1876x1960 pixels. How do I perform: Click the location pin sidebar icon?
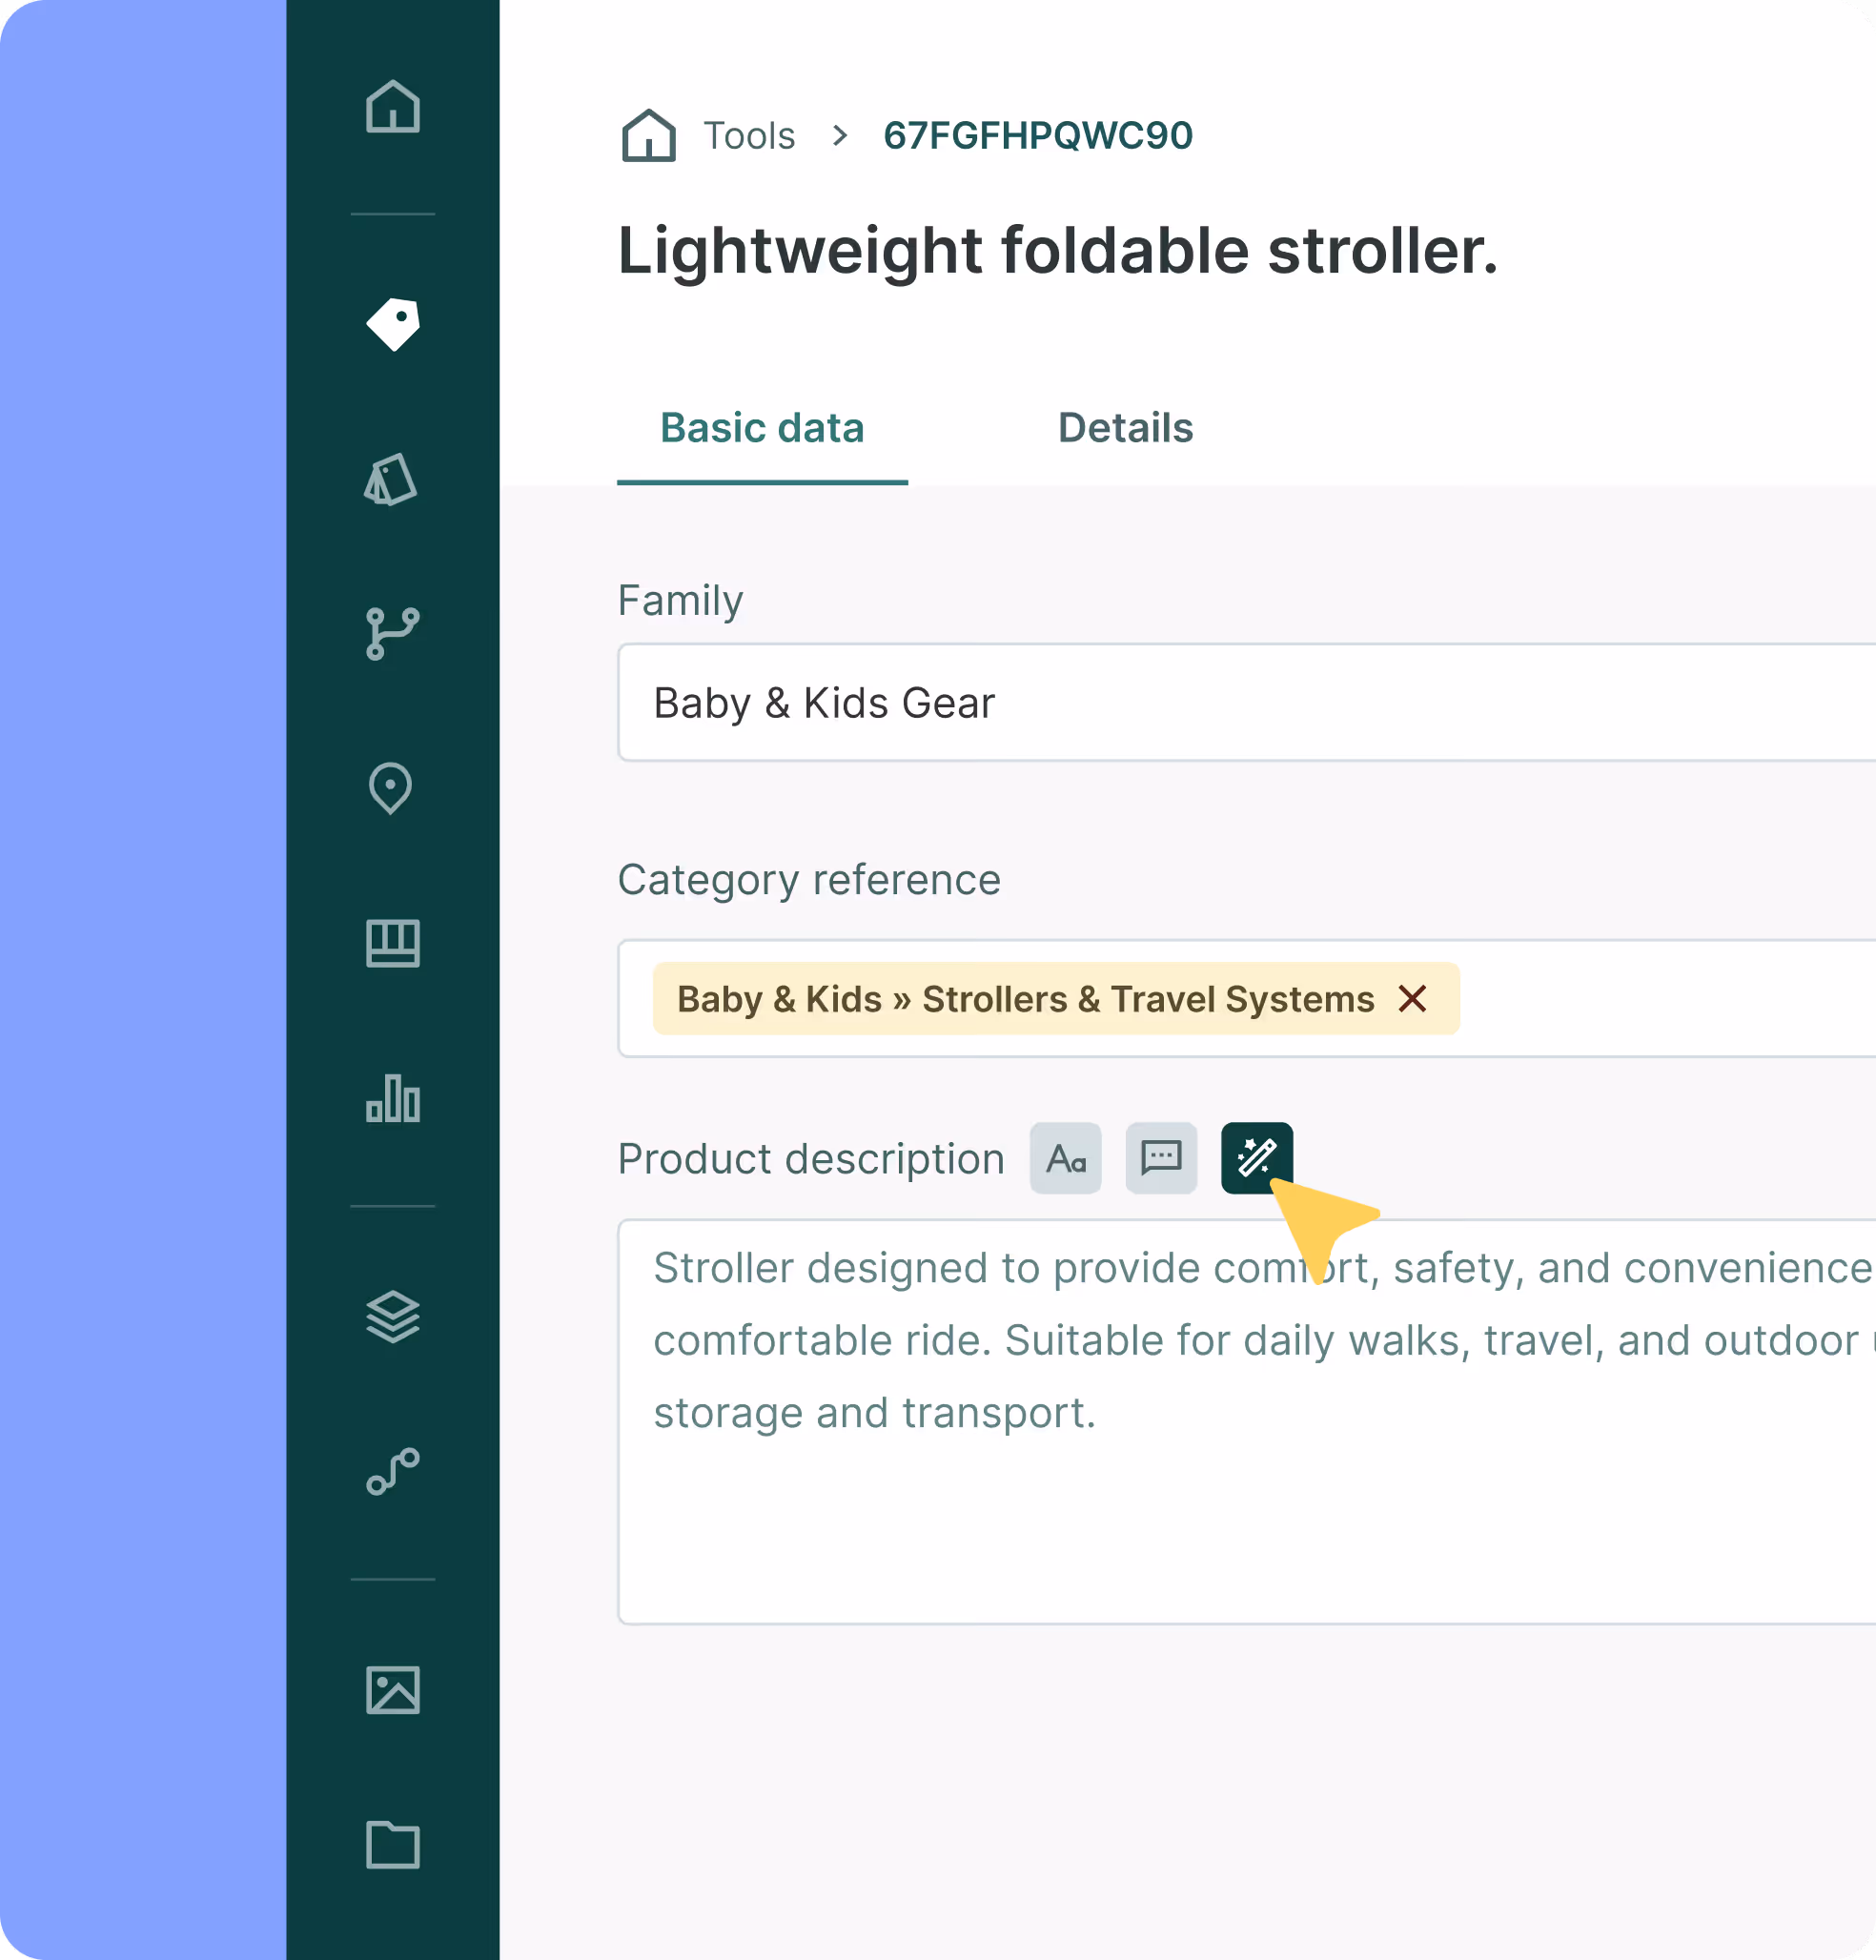pyautogui.click(x=391, y=788)
